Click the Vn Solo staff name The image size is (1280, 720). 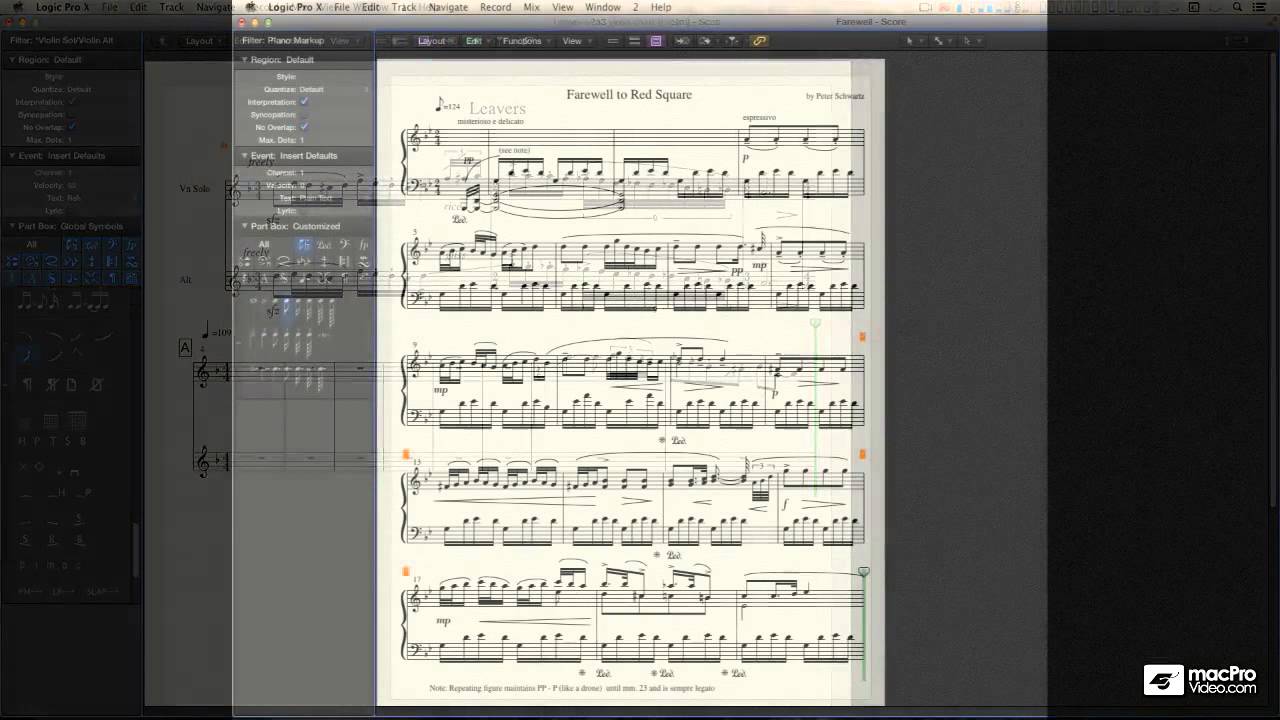[x=195, y=188]
